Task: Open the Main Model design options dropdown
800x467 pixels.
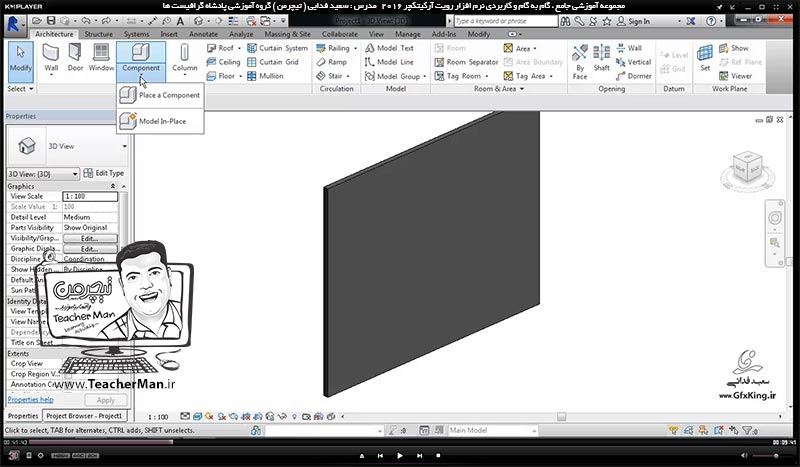Action: coord(534,431)
